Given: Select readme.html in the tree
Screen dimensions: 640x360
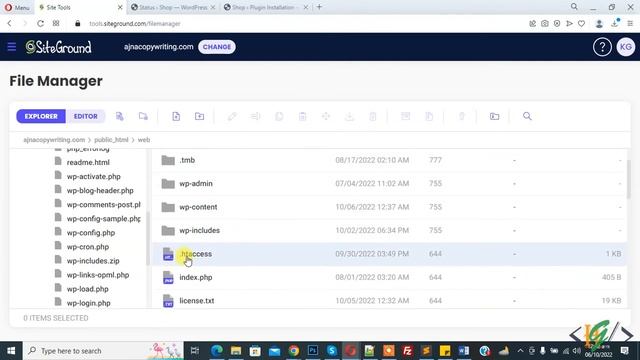Looking at the screenshot, I should click(x=88, y=162).
